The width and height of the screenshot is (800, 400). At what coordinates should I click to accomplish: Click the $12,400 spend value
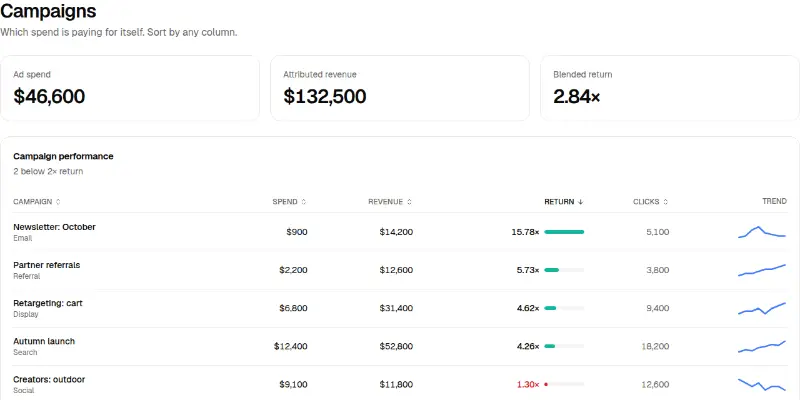pos(291,346)
